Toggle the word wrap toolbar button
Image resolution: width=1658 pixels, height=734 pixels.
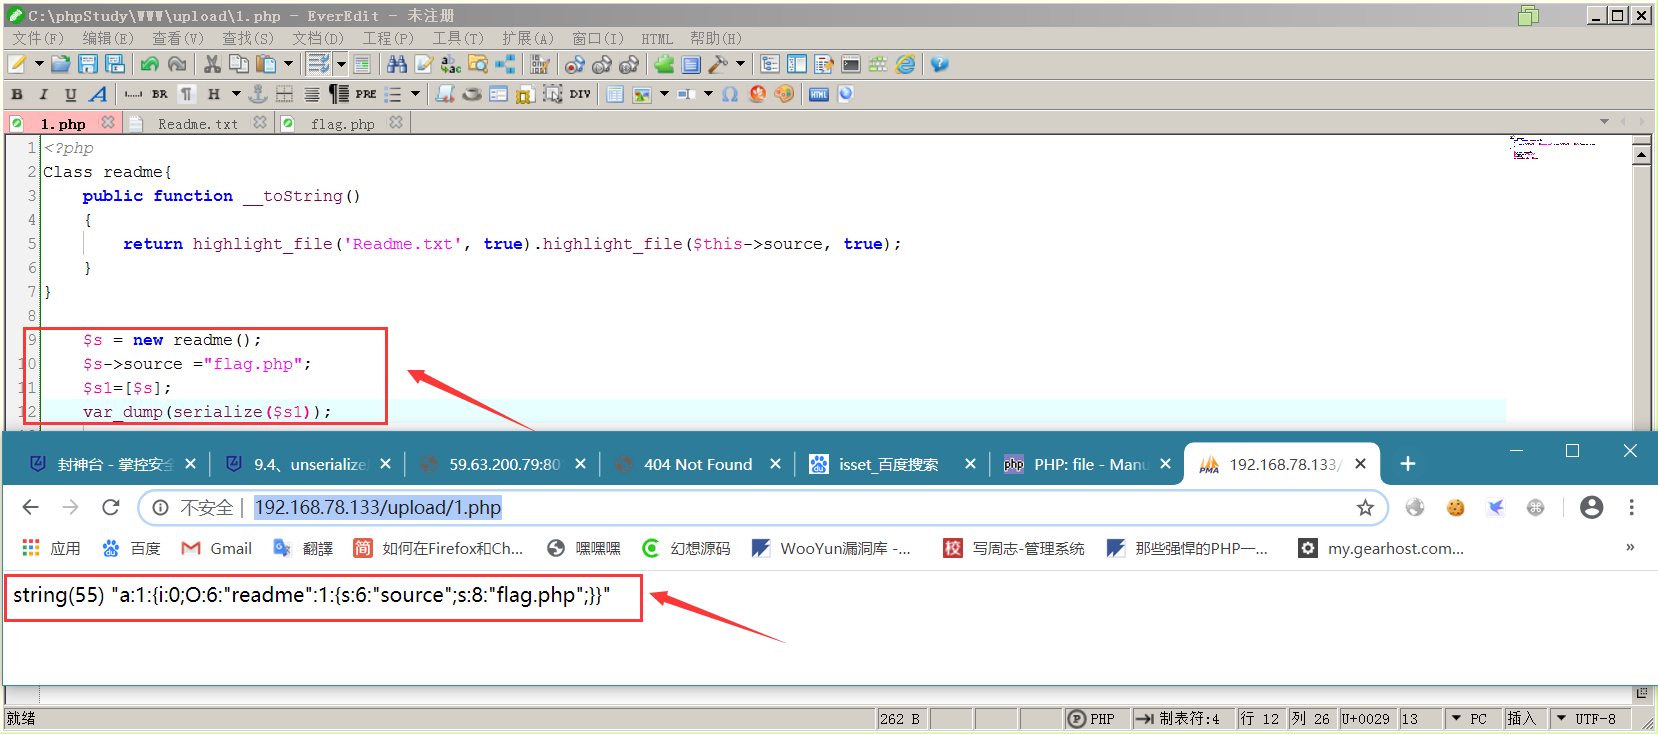click(x=318, y=64)
